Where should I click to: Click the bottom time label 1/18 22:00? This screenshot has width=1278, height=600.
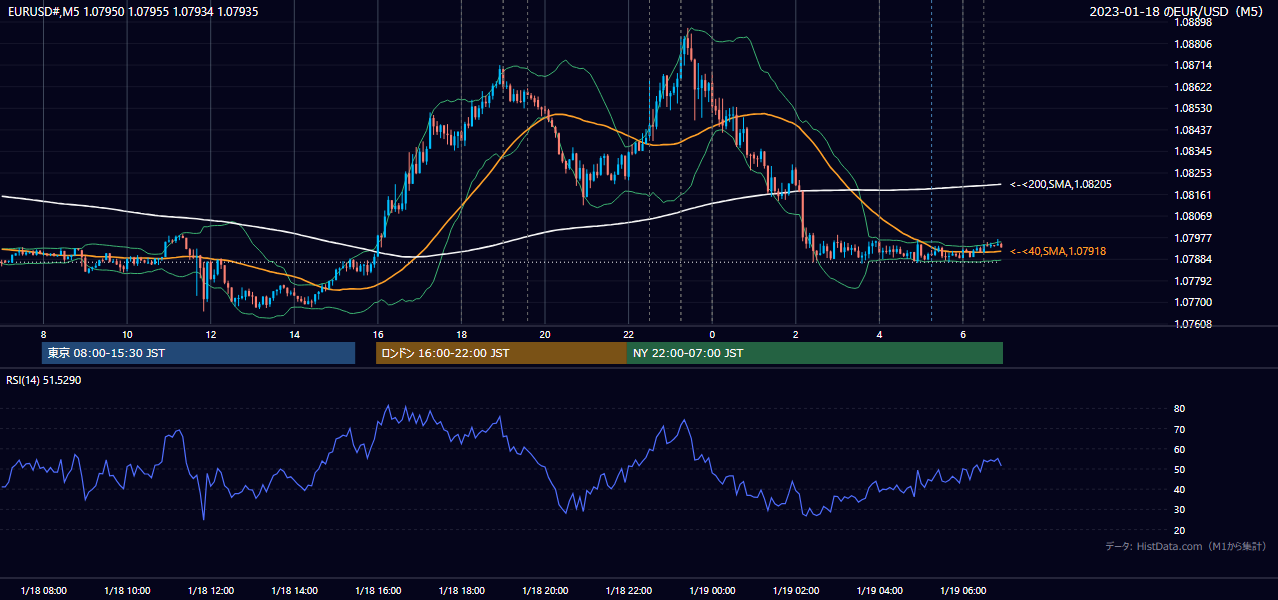(x=628, y=591)
